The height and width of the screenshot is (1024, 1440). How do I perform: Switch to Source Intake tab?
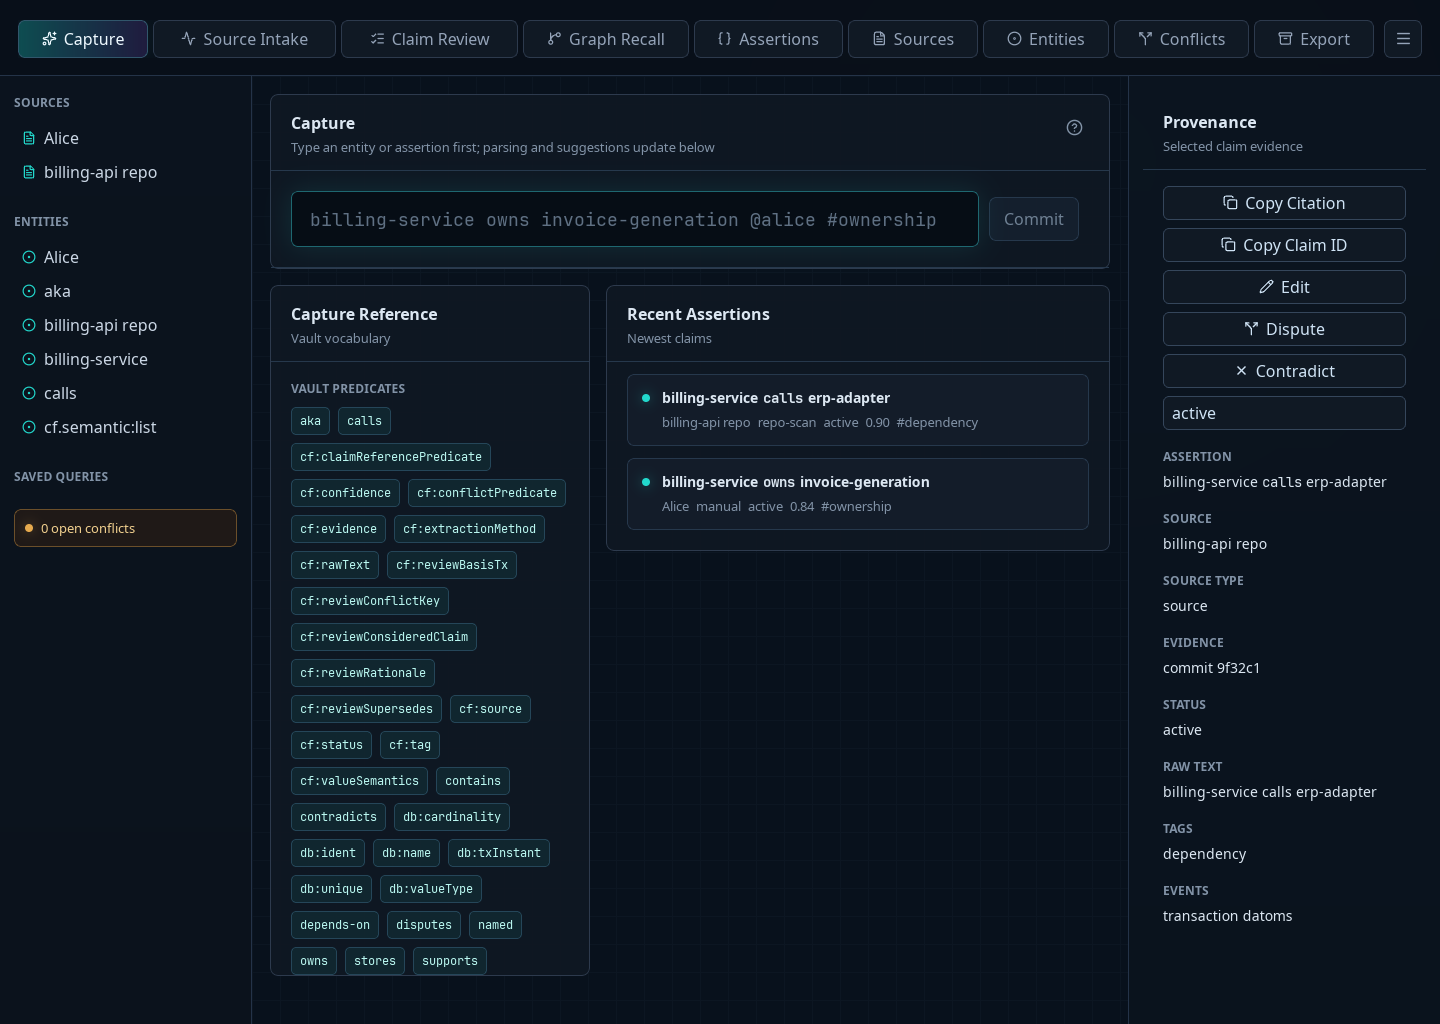point(244,39)
